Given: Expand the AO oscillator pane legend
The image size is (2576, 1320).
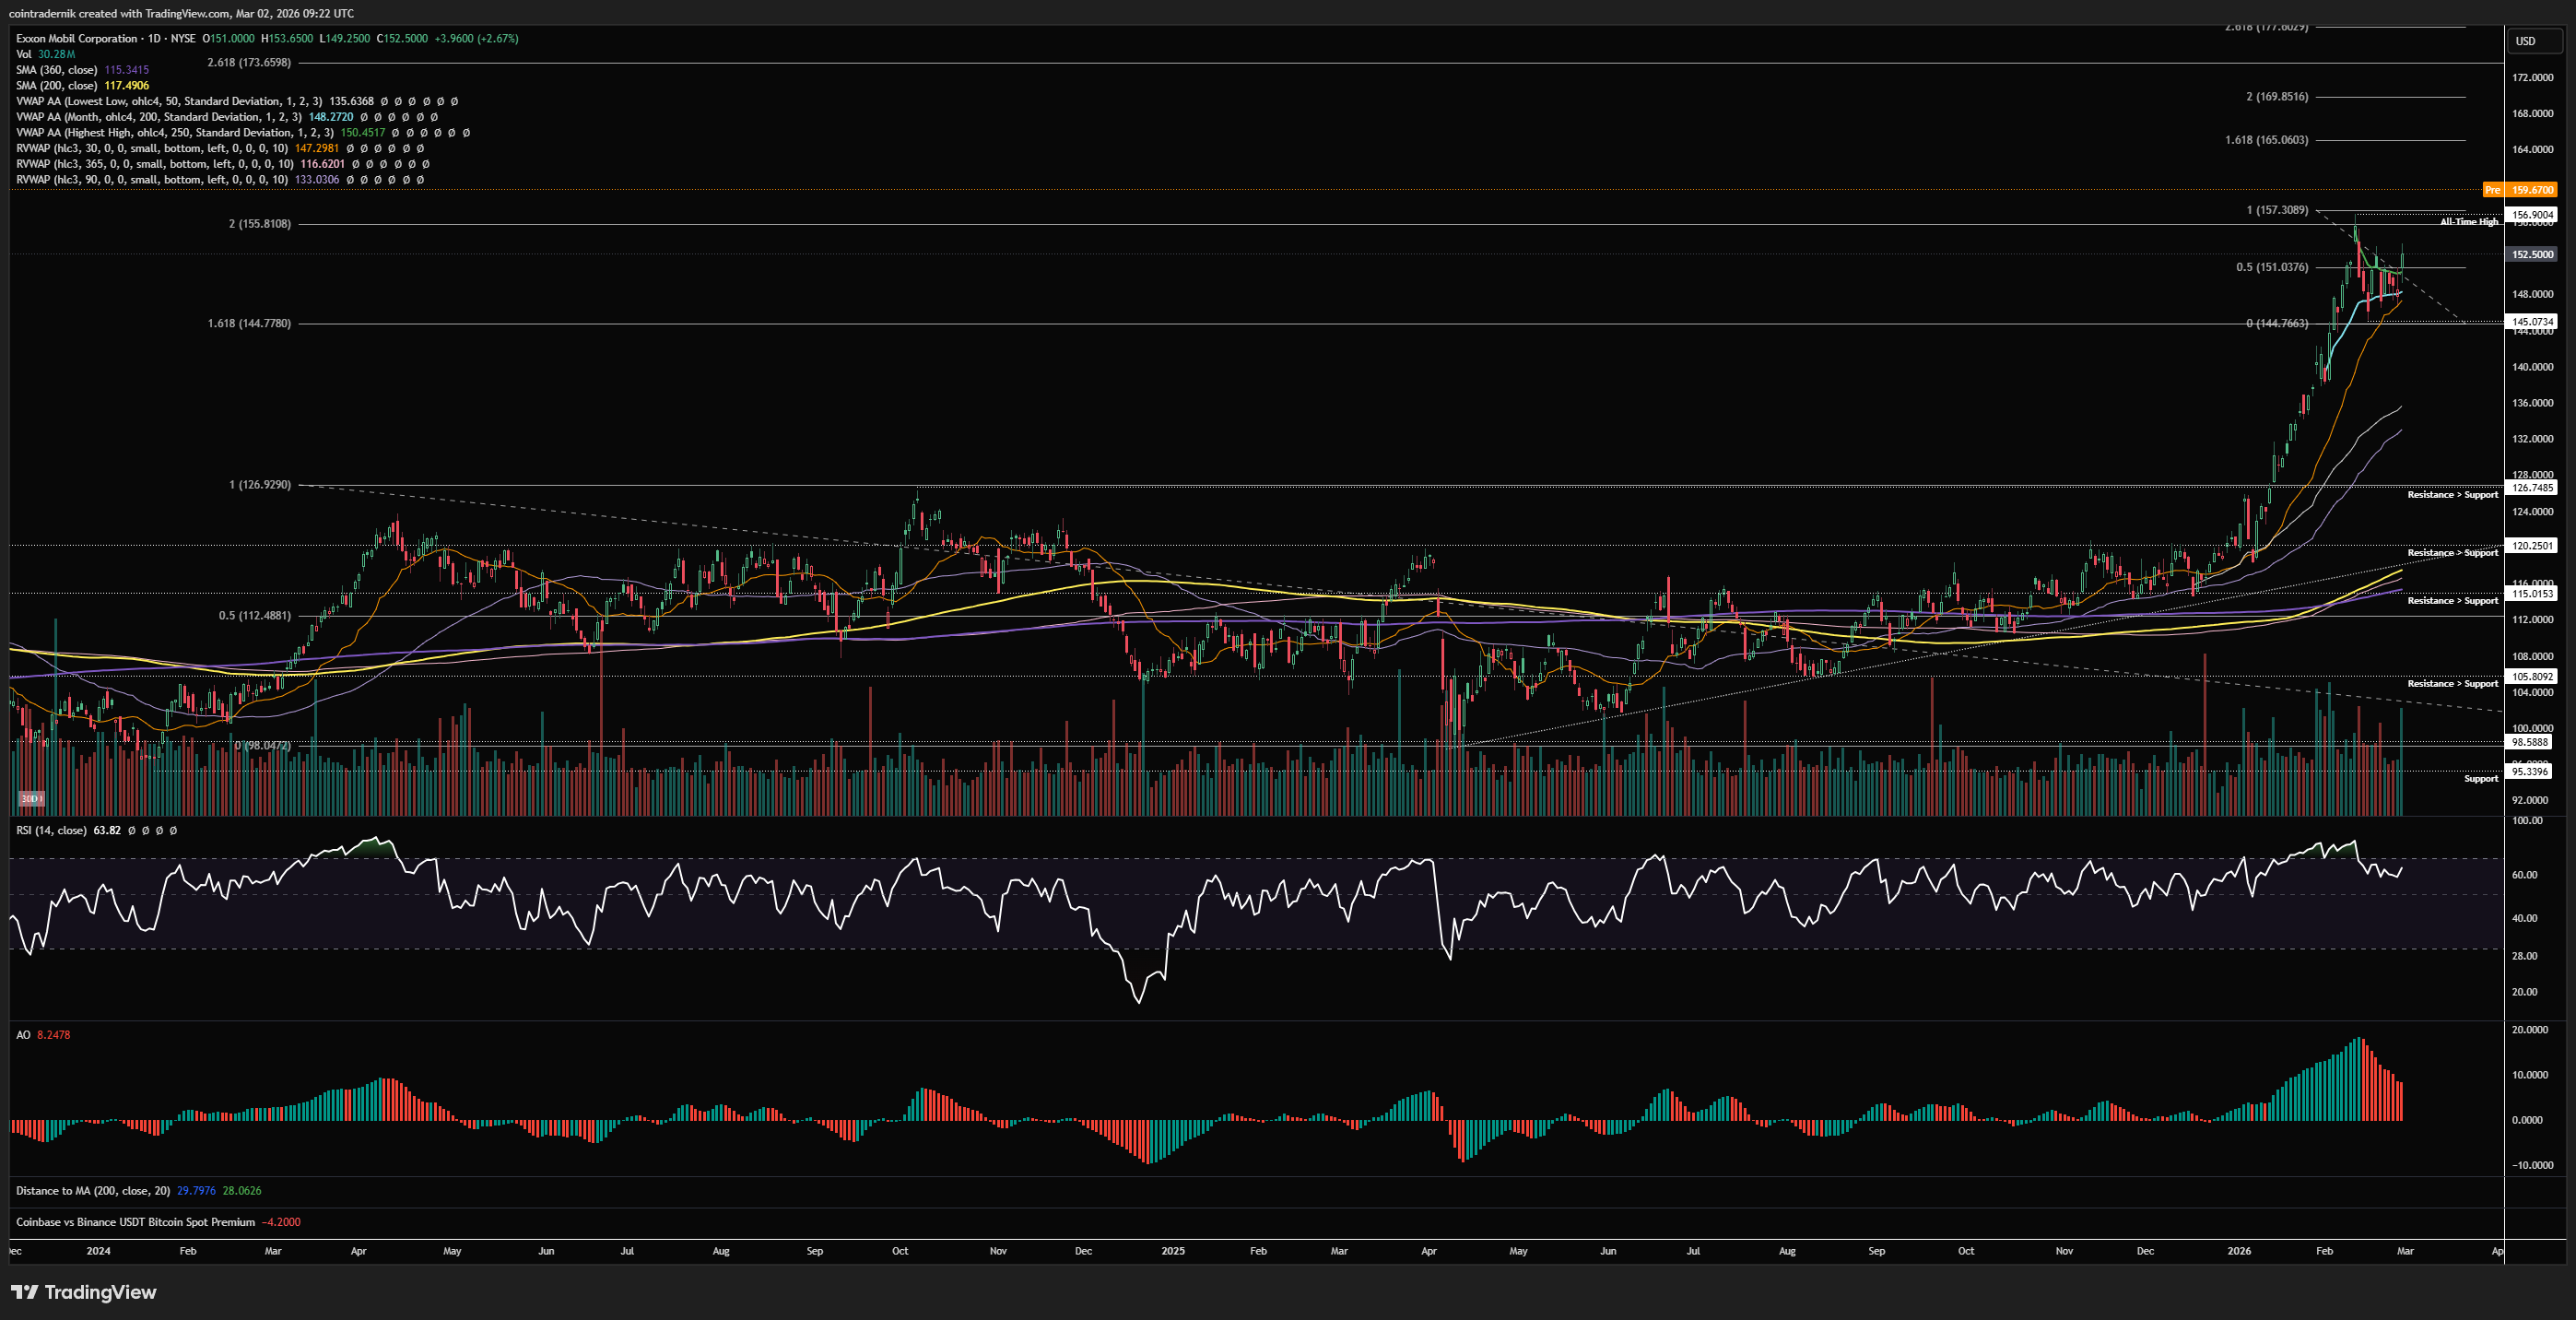Looking at the screenshot, I should coord(23,1035).
